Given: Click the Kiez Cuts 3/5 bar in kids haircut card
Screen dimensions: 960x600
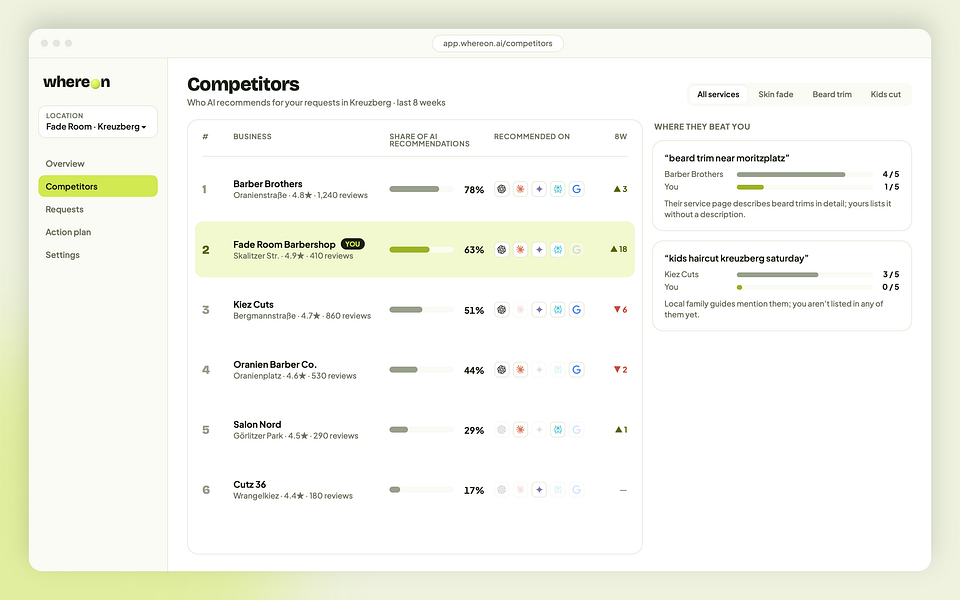Looking at the screenshot, I should (804, 275).
